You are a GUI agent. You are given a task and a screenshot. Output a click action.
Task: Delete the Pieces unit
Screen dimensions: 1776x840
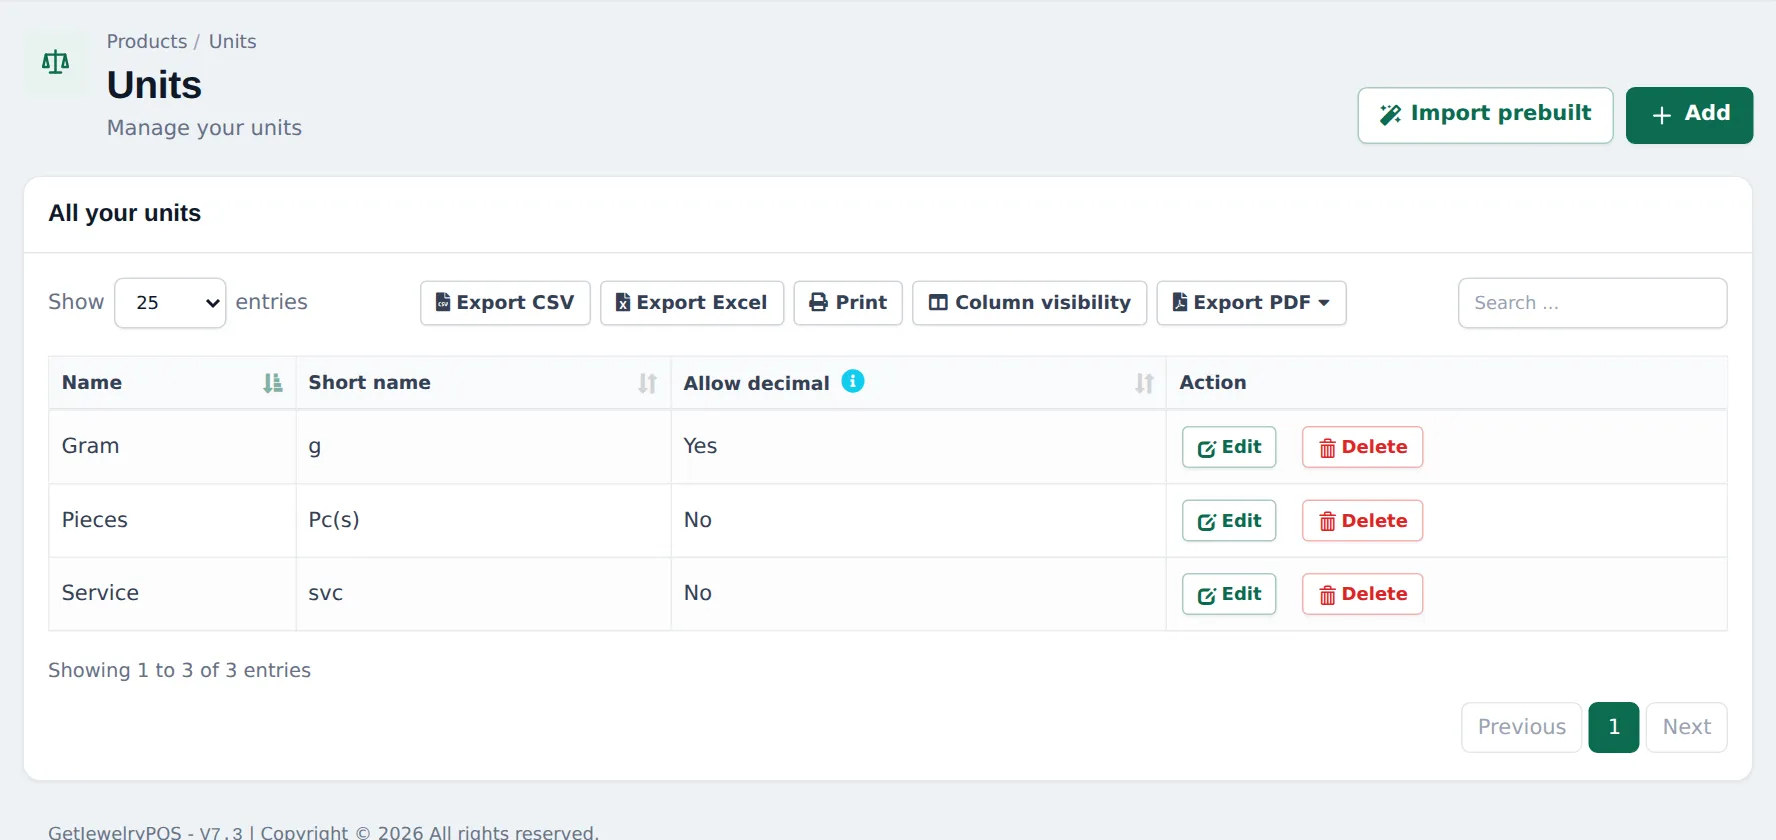tap(1362, 521)
